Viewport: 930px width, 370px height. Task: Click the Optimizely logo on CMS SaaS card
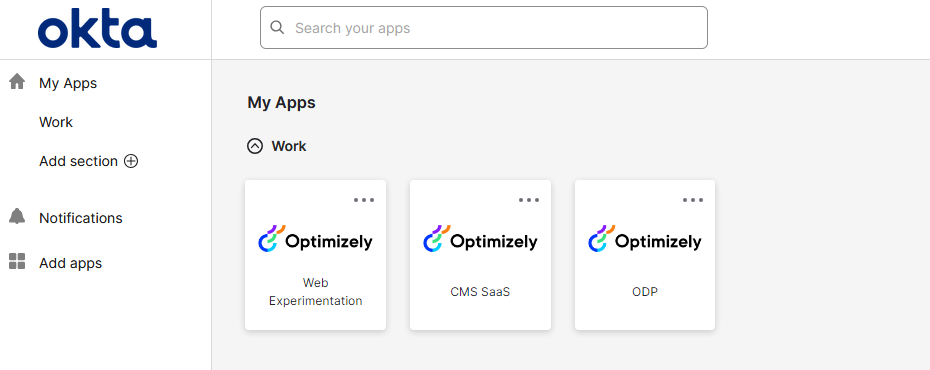coord(480,239)
